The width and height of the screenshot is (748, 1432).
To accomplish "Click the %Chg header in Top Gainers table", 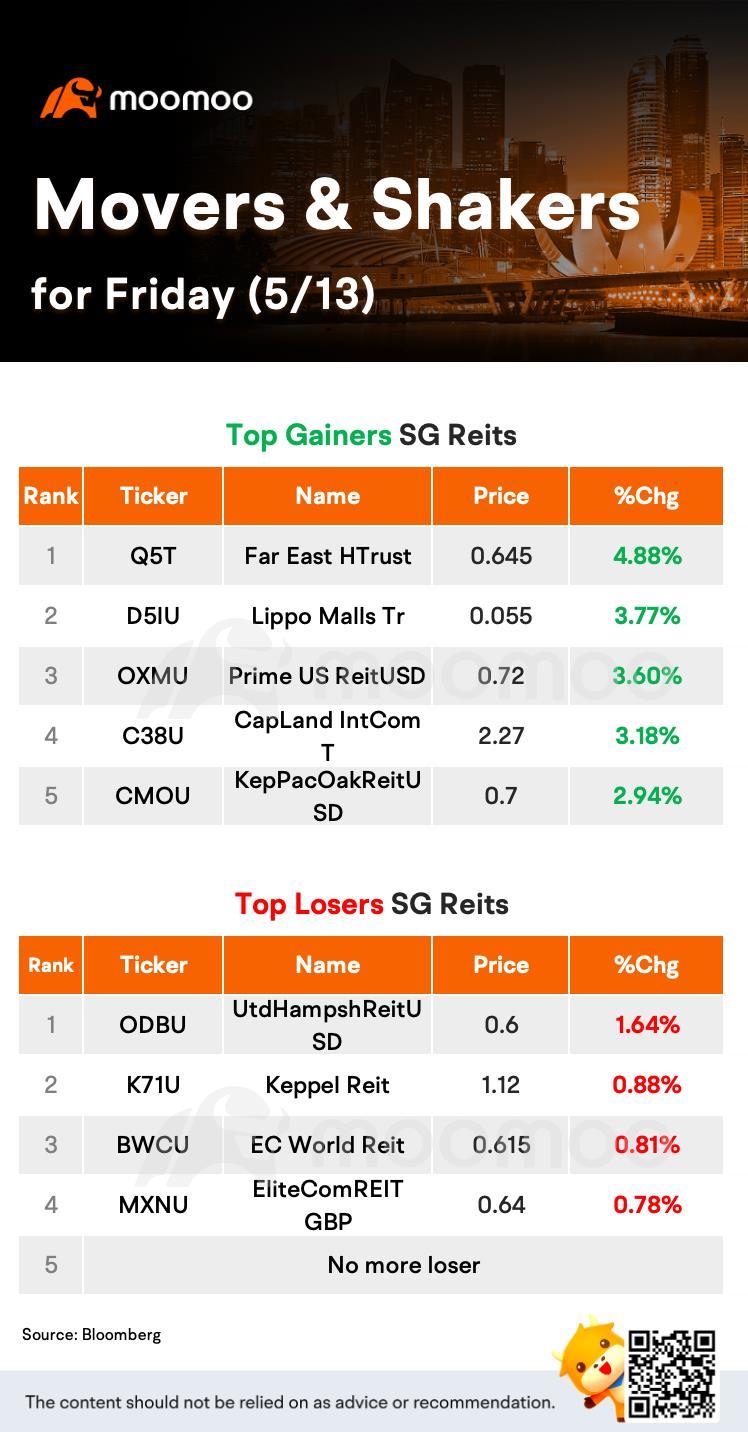I will 646,496.
